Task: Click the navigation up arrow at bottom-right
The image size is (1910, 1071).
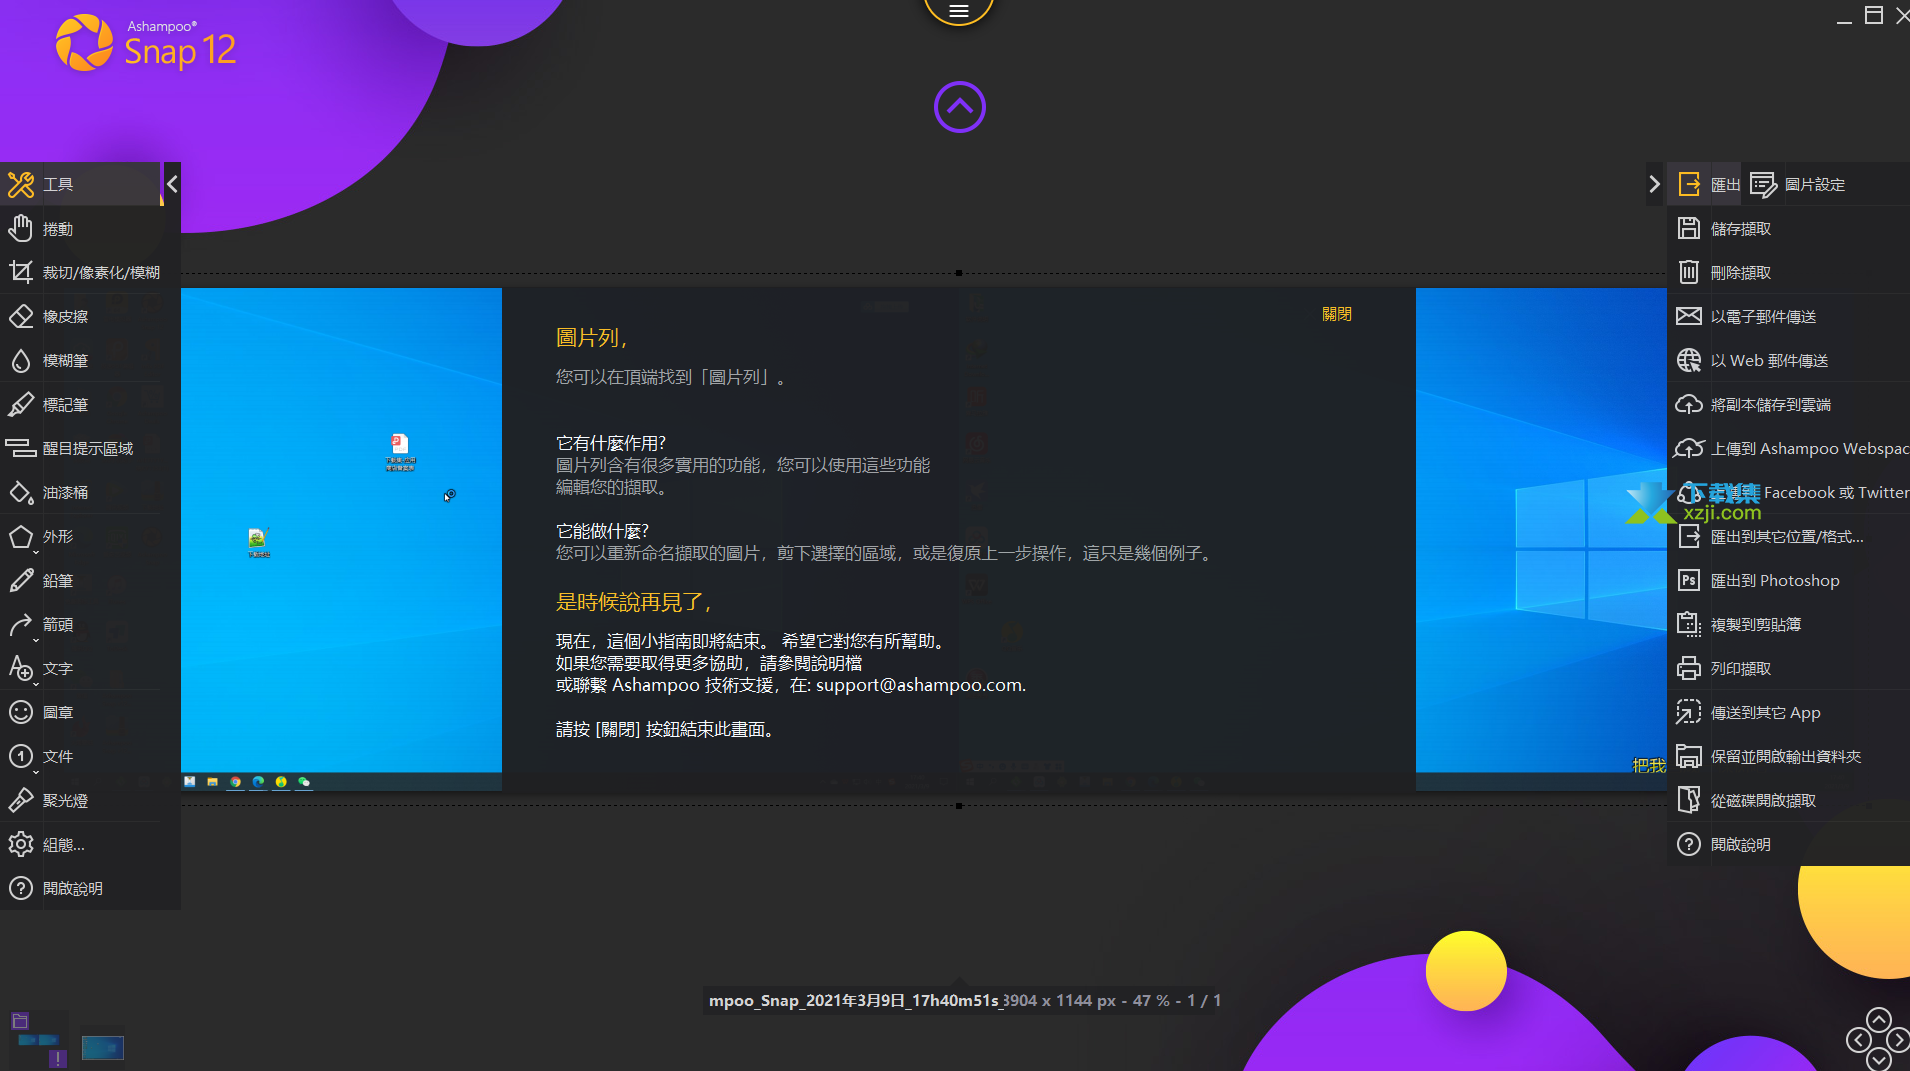Action: (1879, 1020)
